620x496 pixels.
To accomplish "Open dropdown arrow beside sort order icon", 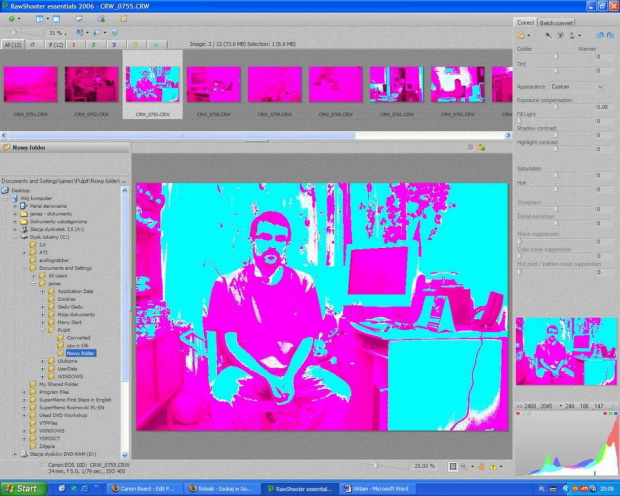I will point(87,32).
